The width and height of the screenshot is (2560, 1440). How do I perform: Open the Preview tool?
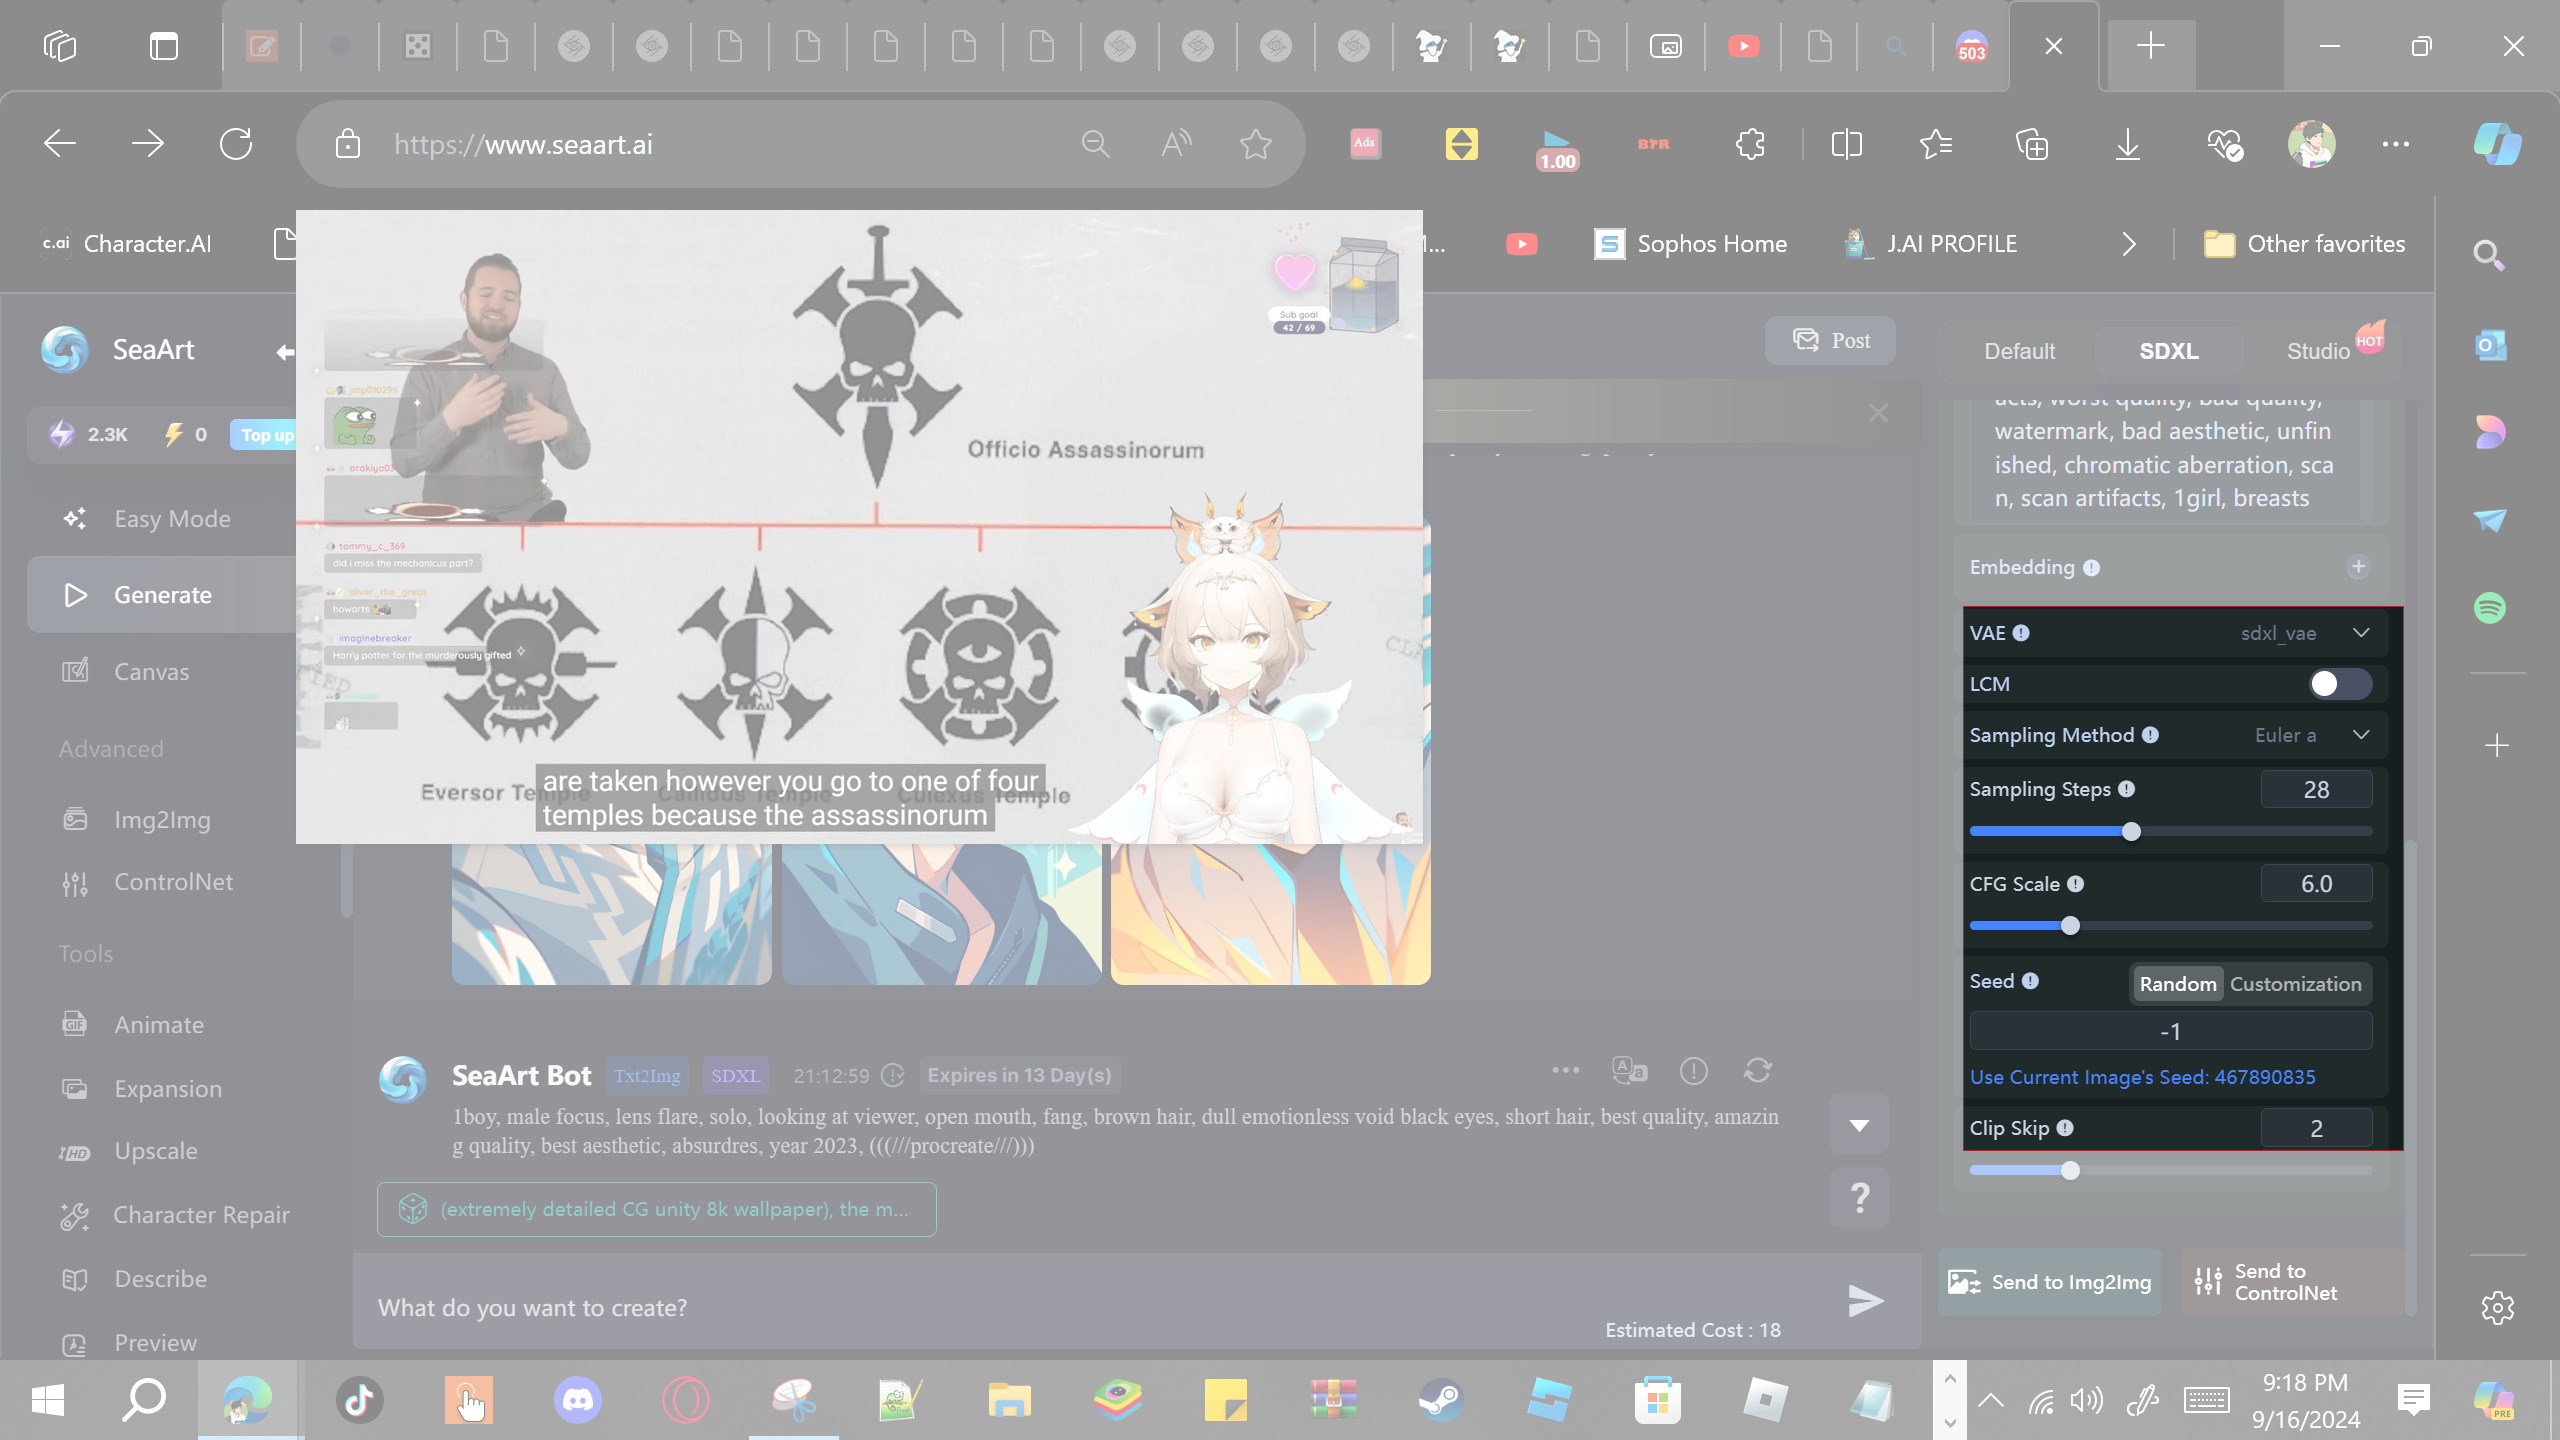point(155,1343)
